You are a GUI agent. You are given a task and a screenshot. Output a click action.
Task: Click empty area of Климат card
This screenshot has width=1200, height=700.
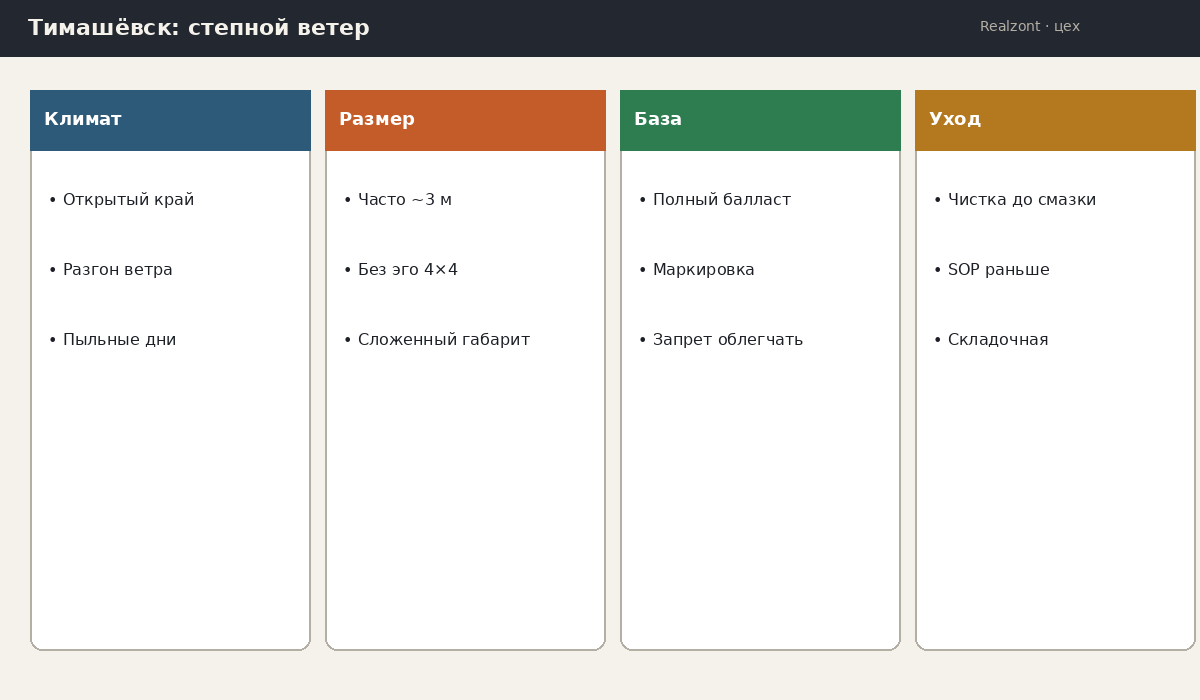[x=170, y=500]
